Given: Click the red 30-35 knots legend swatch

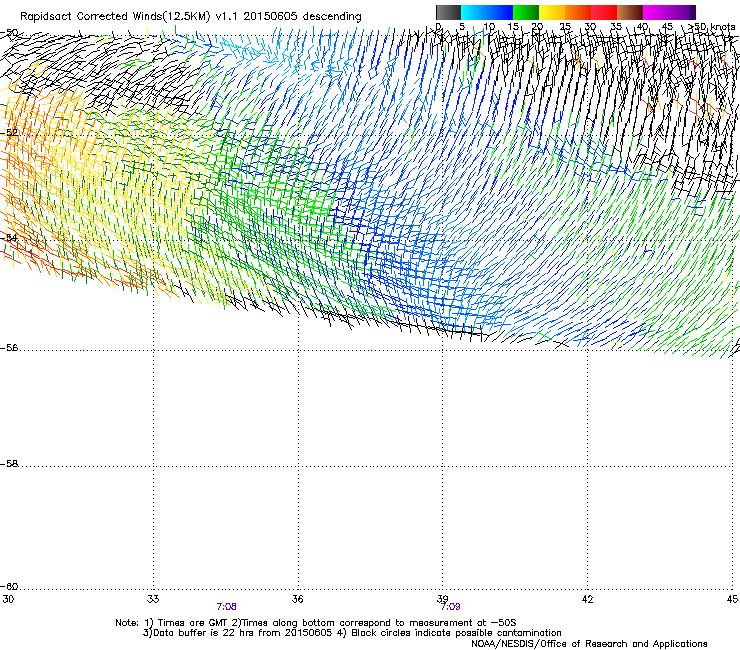Looking at the screenshot, I should tap(604, 12).
